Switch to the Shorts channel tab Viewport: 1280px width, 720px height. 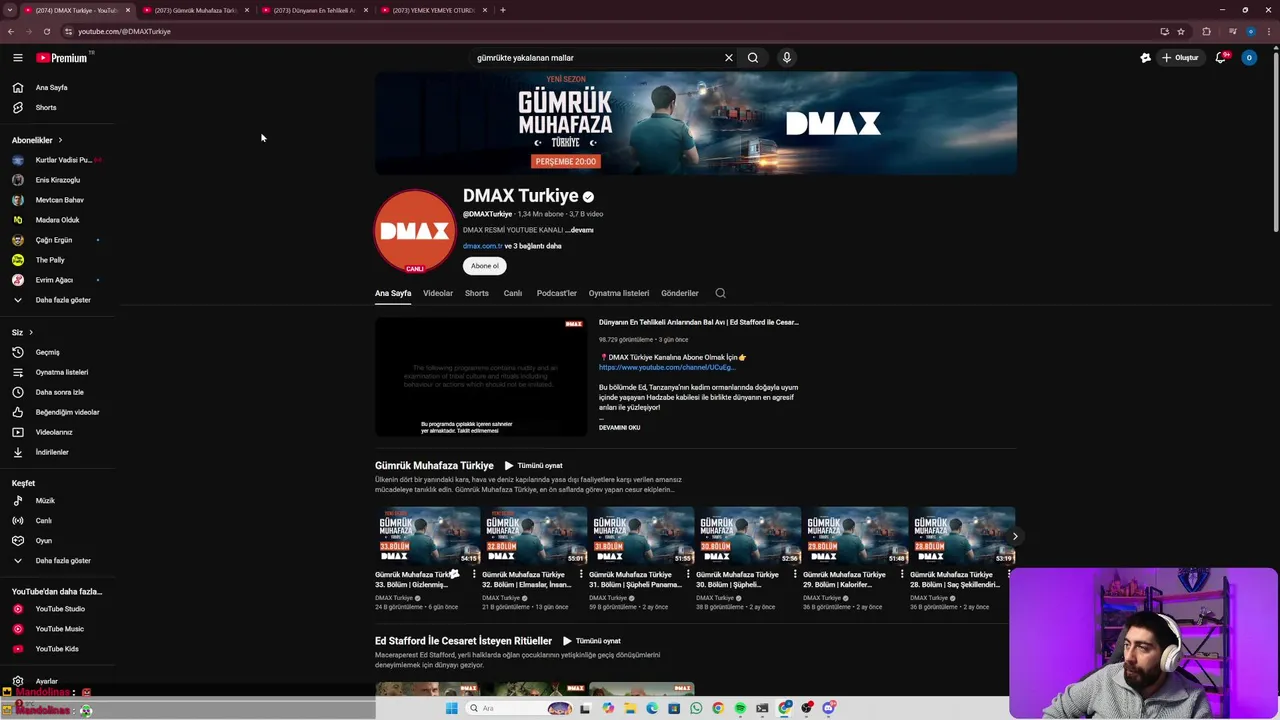click(477, 293)
